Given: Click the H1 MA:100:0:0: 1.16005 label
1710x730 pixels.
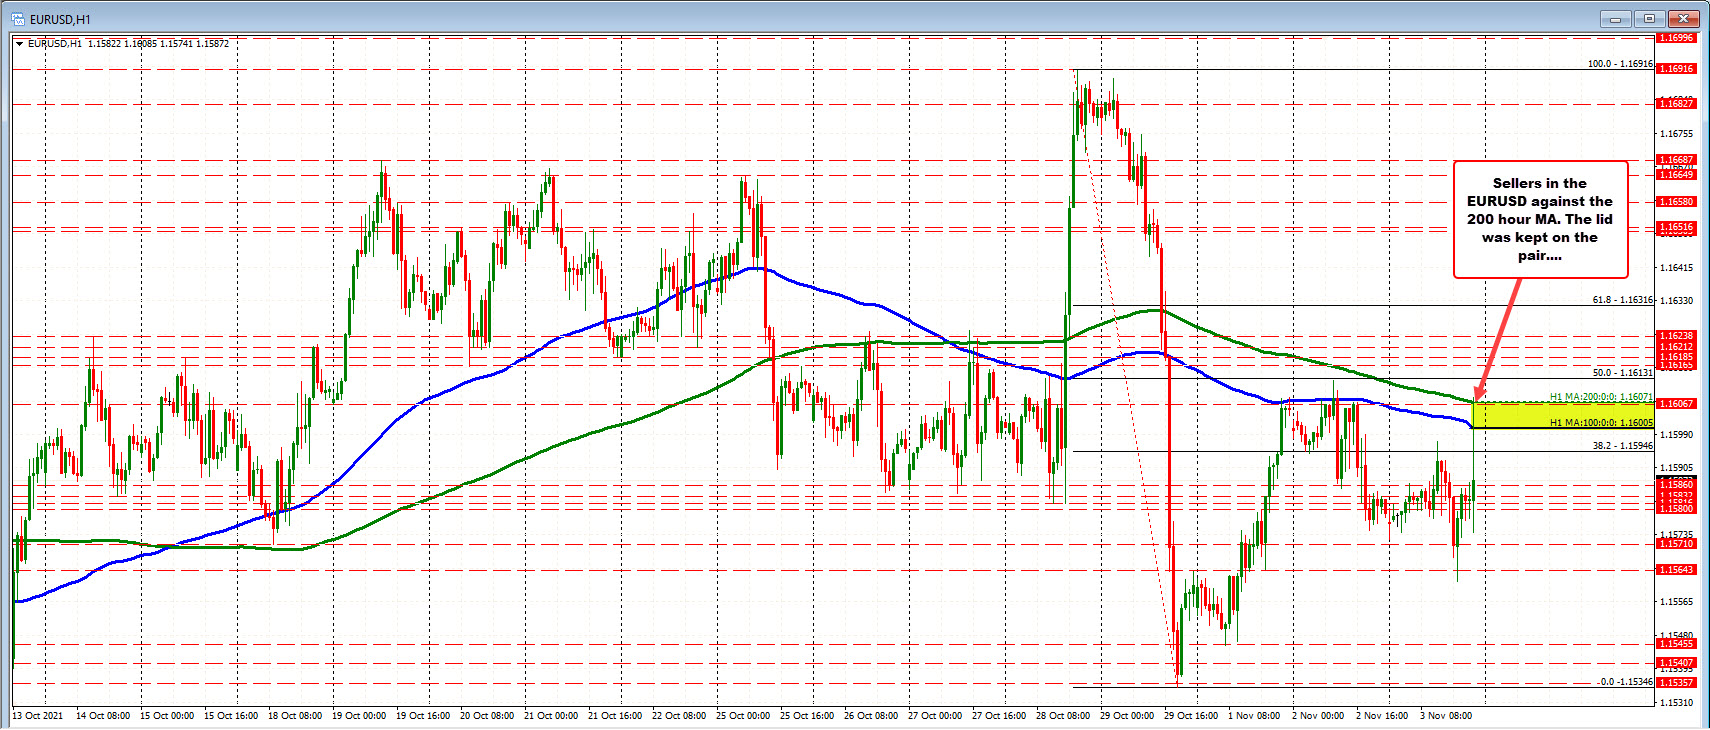Looking at the screenshot, I should pos(1601,423).
